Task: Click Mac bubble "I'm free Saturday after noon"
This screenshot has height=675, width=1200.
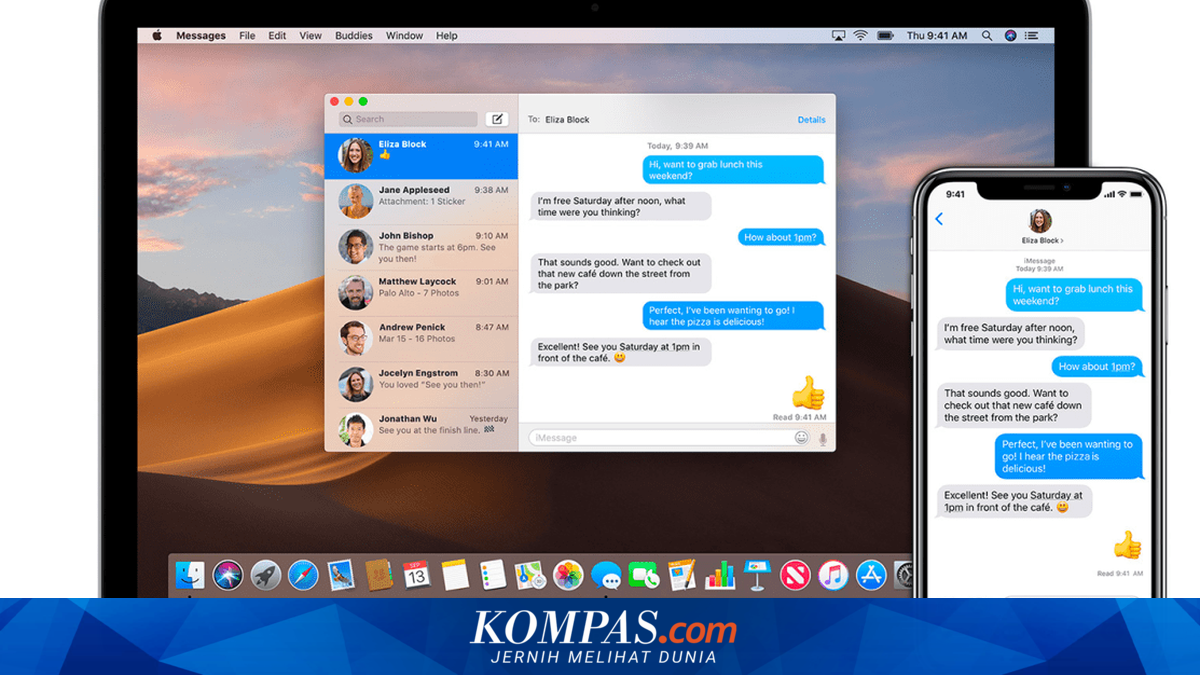Action: point(620,206)
